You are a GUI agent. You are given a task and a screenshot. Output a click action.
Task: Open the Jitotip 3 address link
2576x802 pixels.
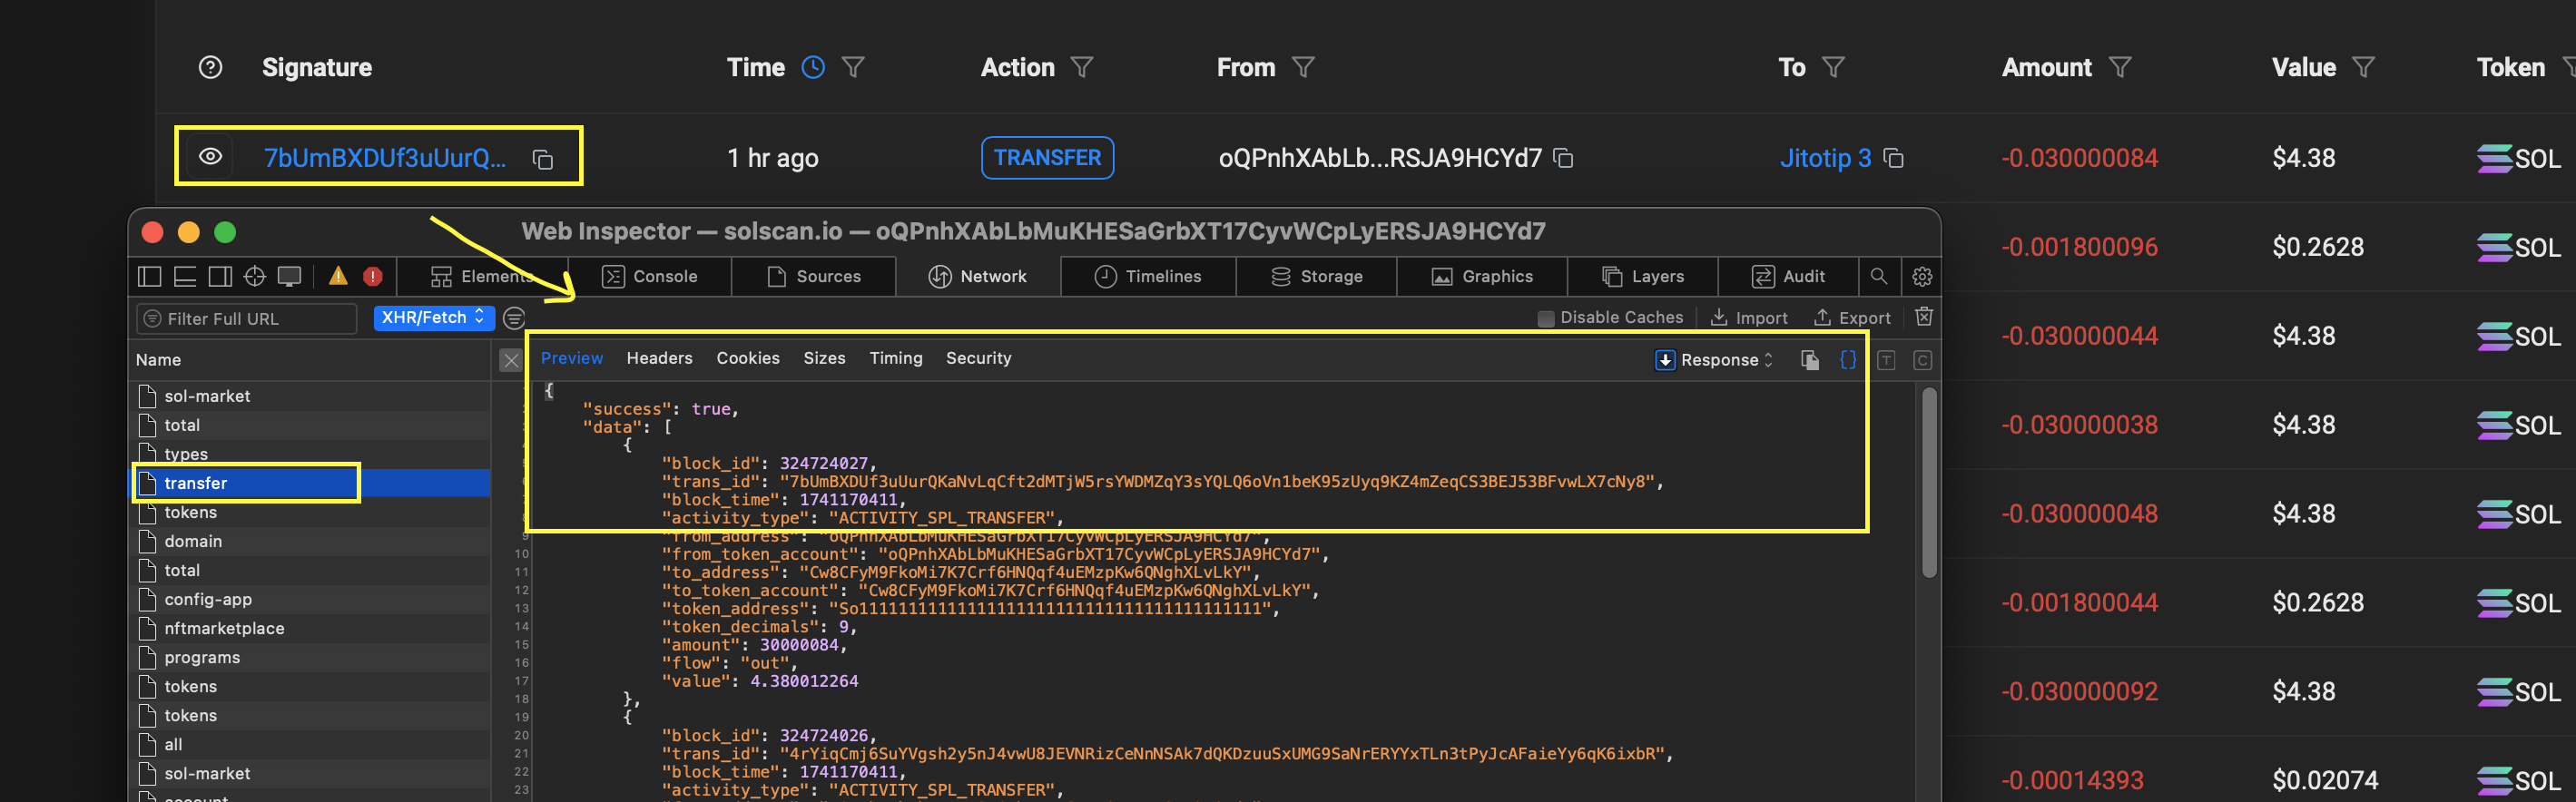[1824, 158]
